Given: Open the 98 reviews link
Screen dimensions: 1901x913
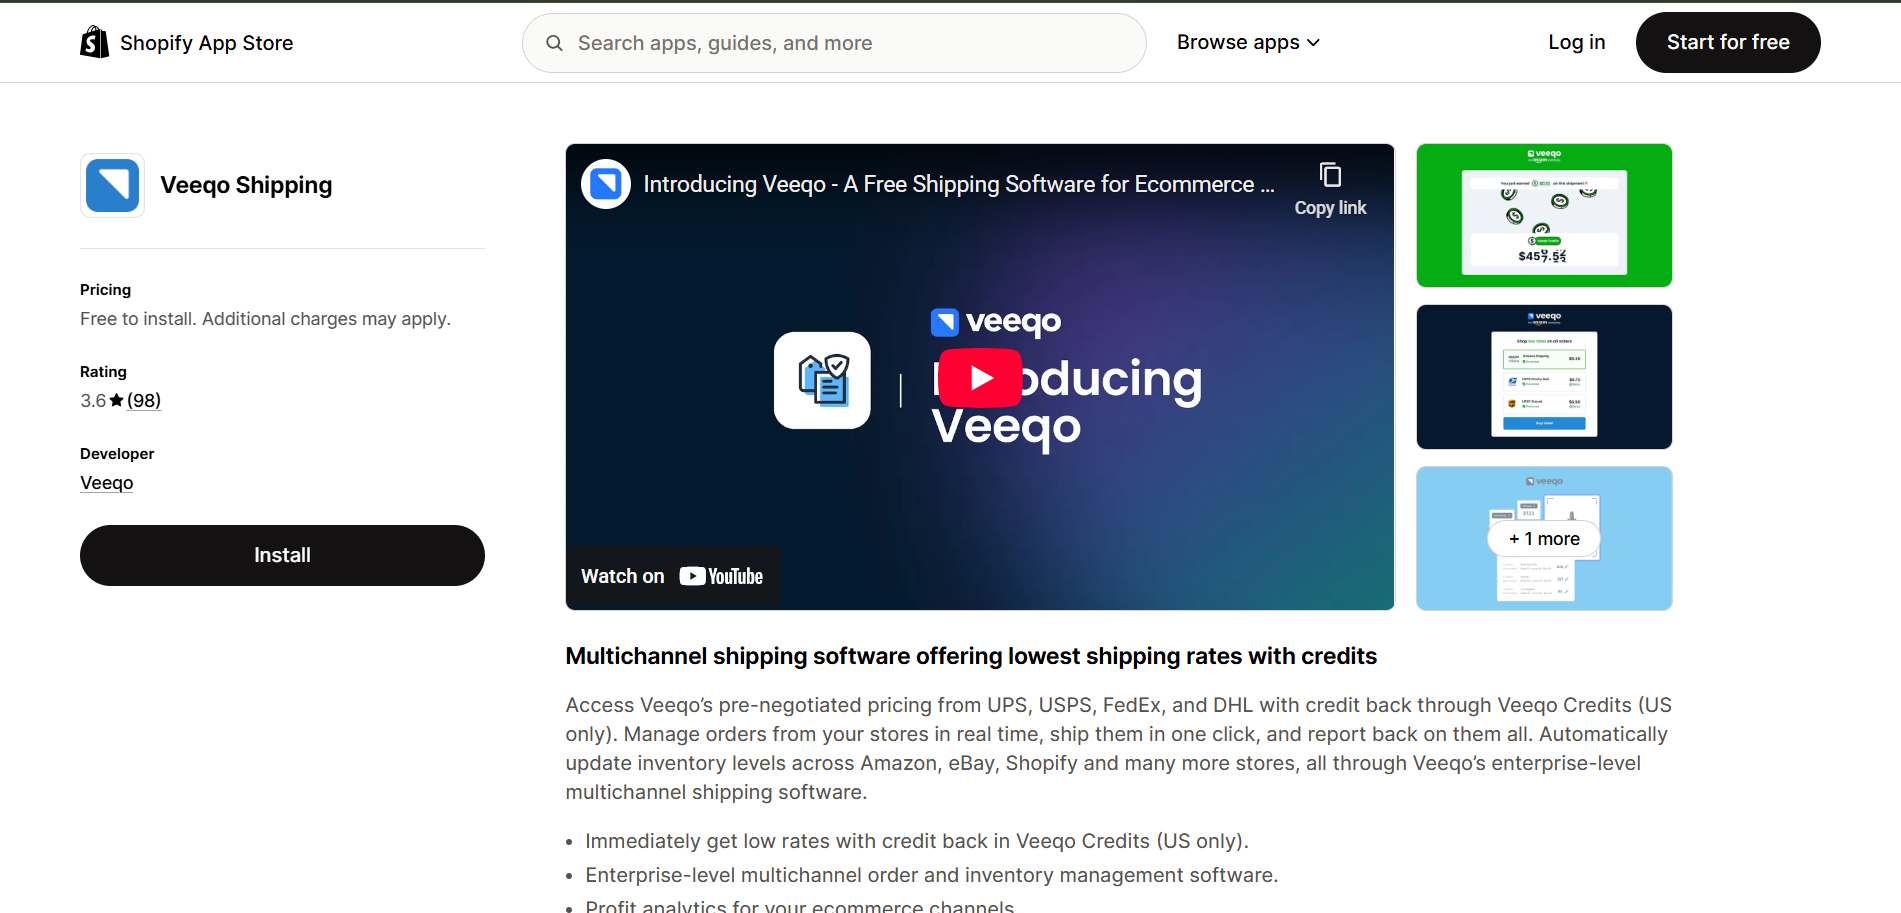Looking at the screenshot, I should [x=144, y=401].
